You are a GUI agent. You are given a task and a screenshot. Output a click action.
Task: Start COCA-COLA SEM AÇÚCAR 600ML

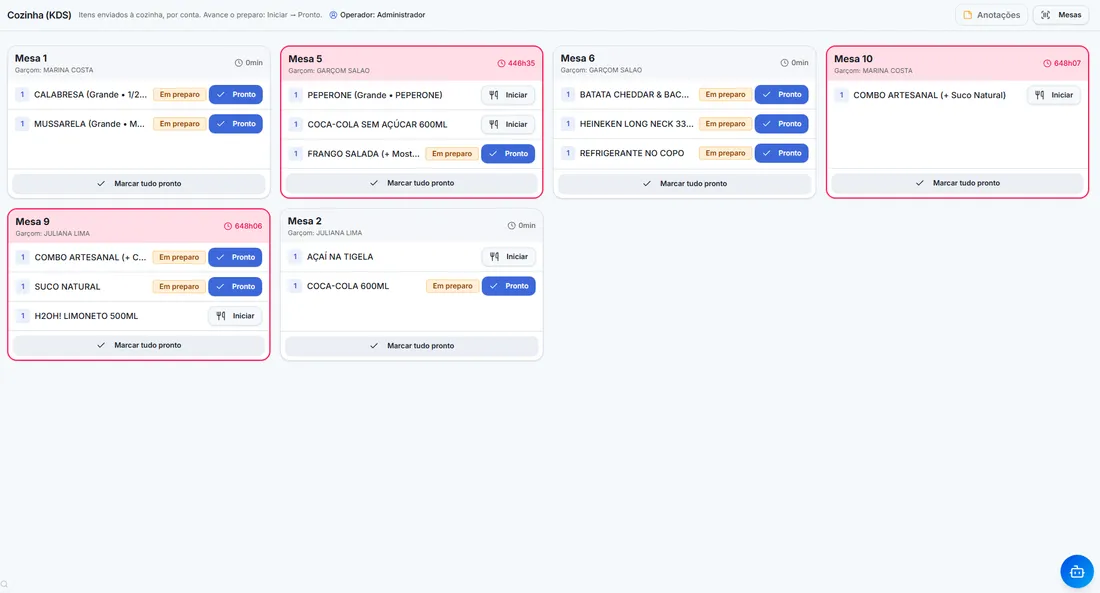(508, 125)
